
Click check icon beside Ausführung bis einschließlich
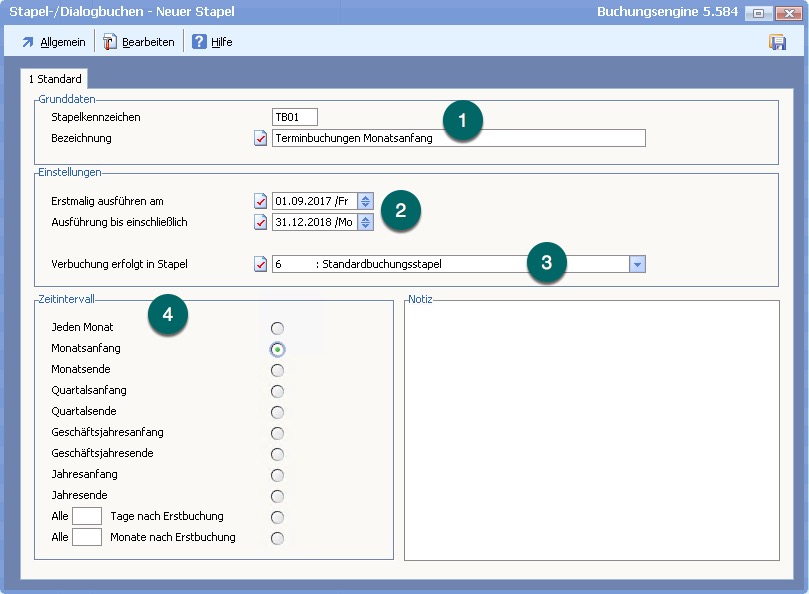tap(261, 222)
